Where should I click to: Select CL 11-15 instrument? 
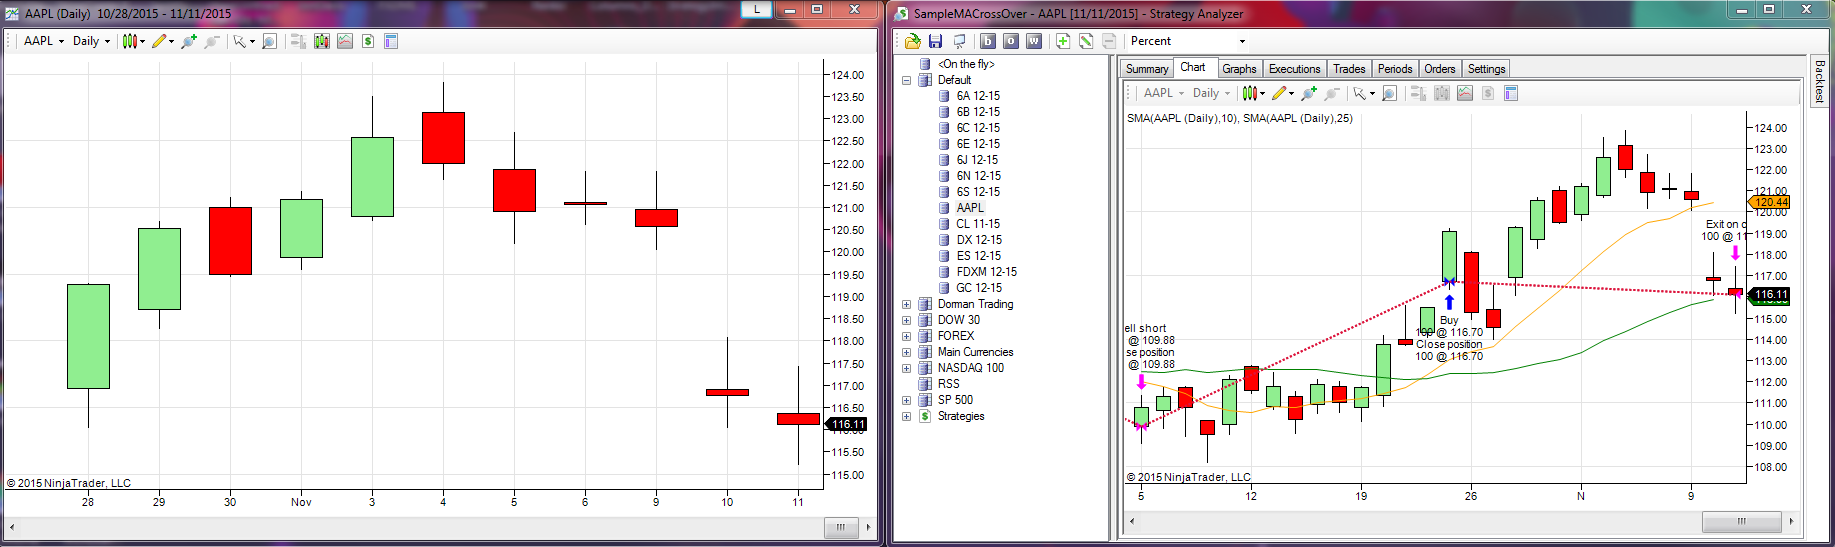pyautogui.click(x=978, y=224)
